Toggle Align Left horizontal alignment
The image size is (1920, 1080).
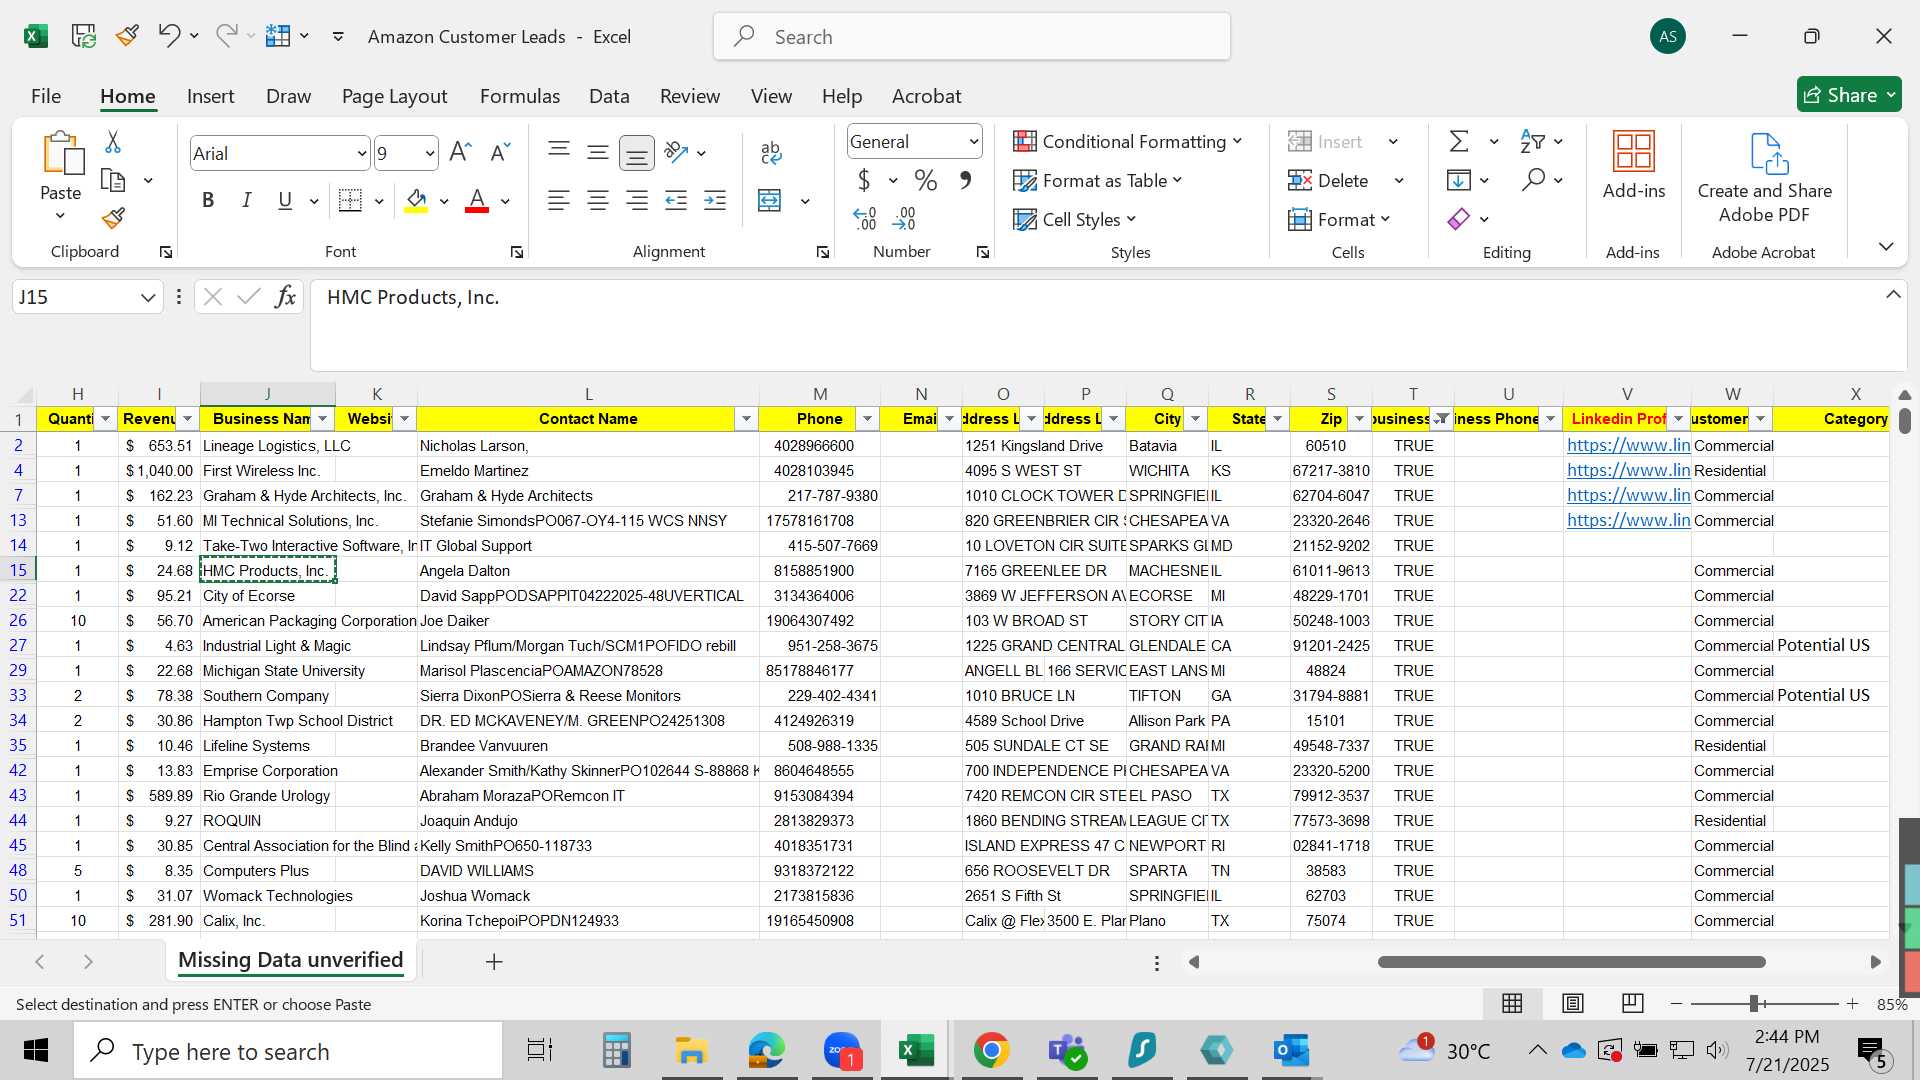(558, 200)
